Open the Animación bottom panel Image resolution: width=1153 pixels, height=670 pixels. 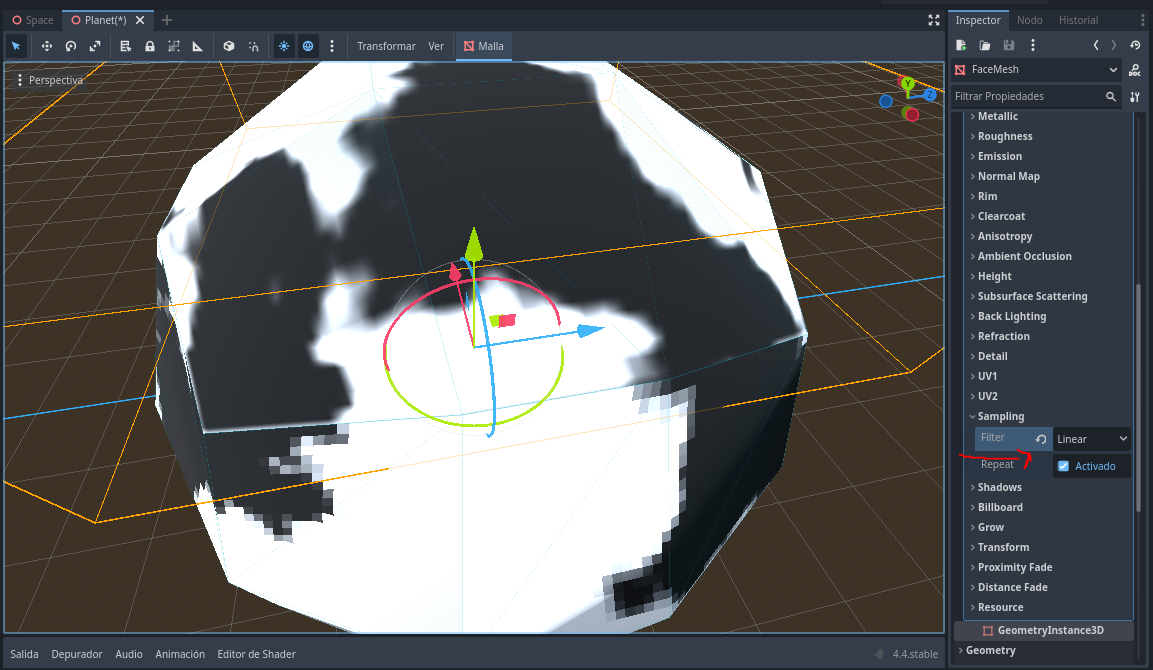[x=180, y=654]
